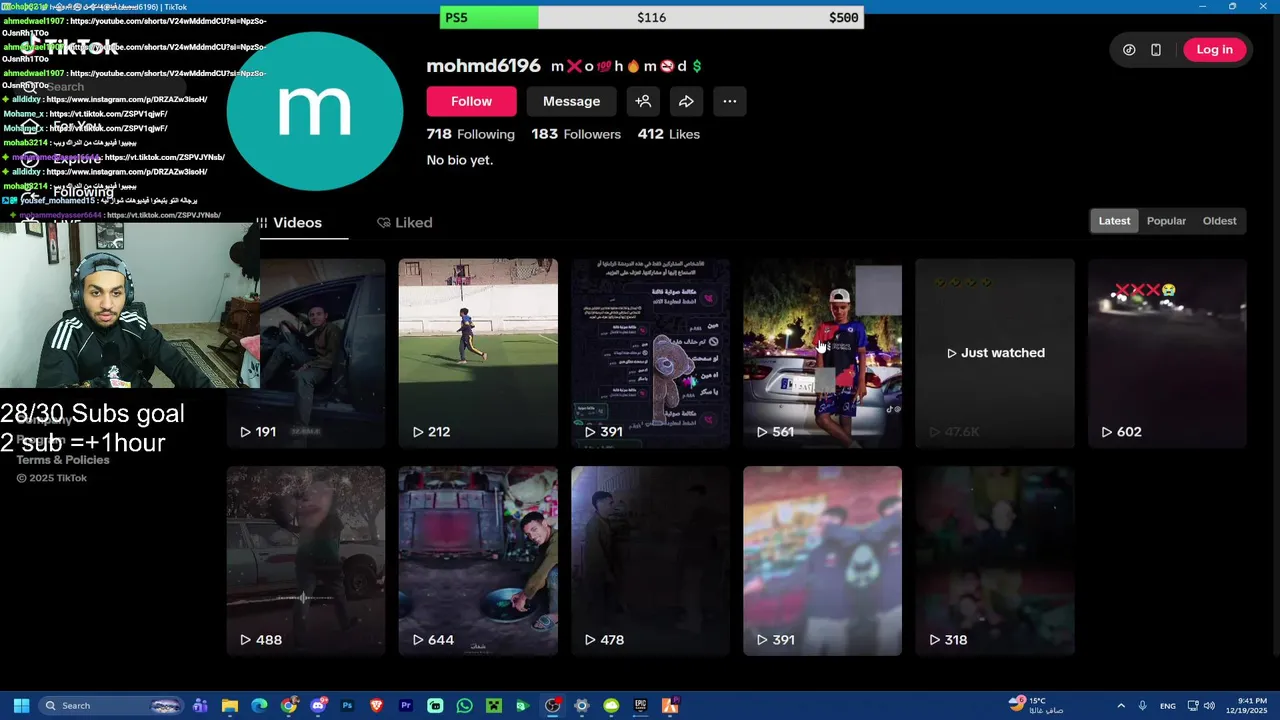
Task: Open the Terms & Policies link
Action: click(x=62, y=460)
